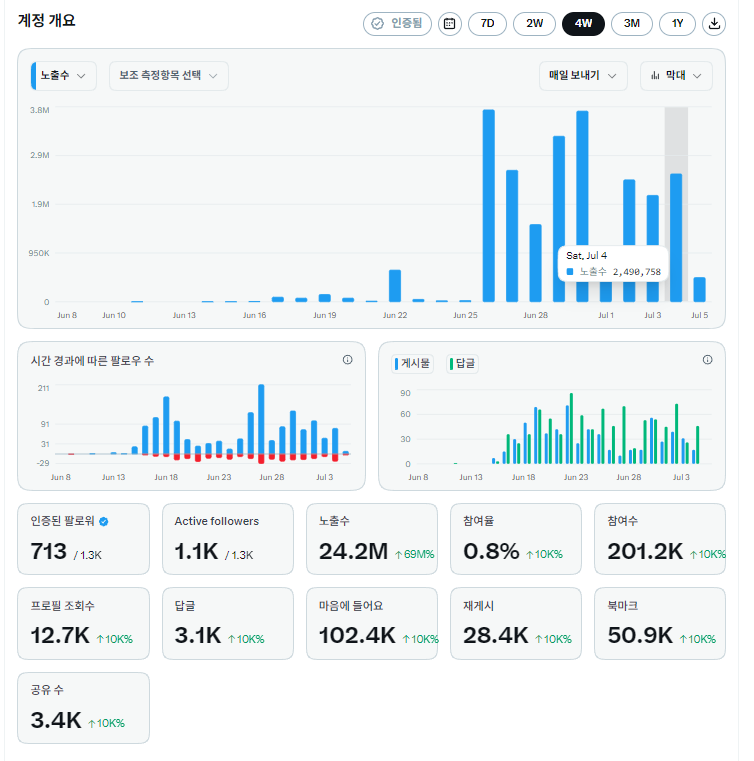The image size is (754, 761).
Task: Open the 매일 보내기 interval dropdown
Action: click(x=583, y=76)
